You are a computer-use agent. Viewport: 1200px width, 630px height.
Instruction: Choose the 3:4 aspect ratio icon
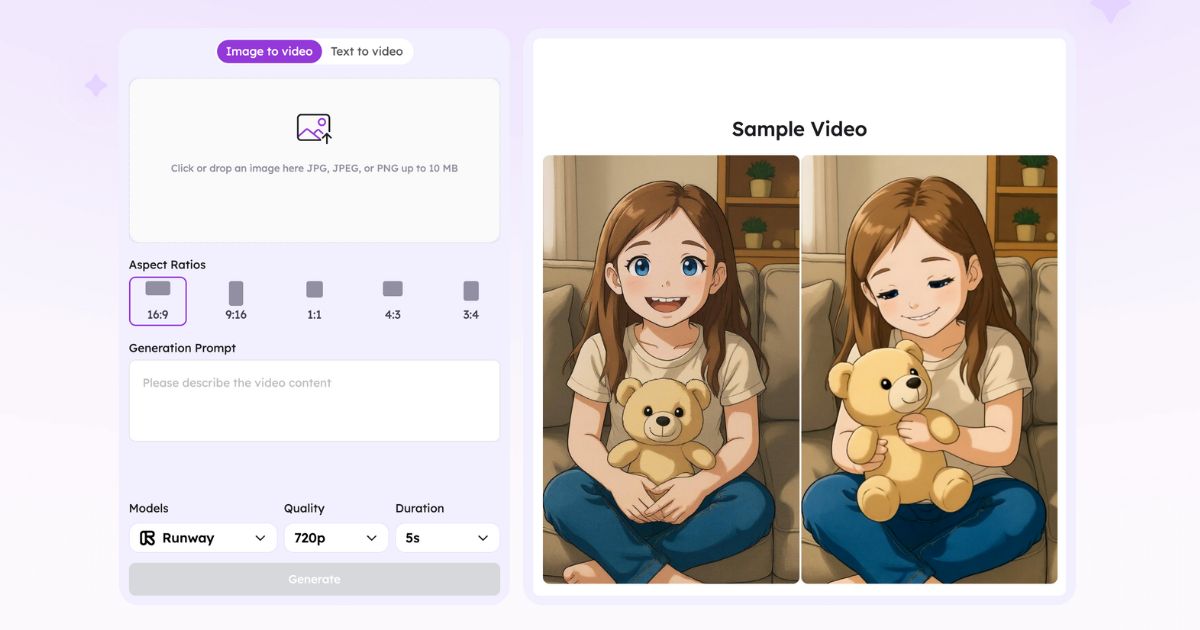(471, 291)
